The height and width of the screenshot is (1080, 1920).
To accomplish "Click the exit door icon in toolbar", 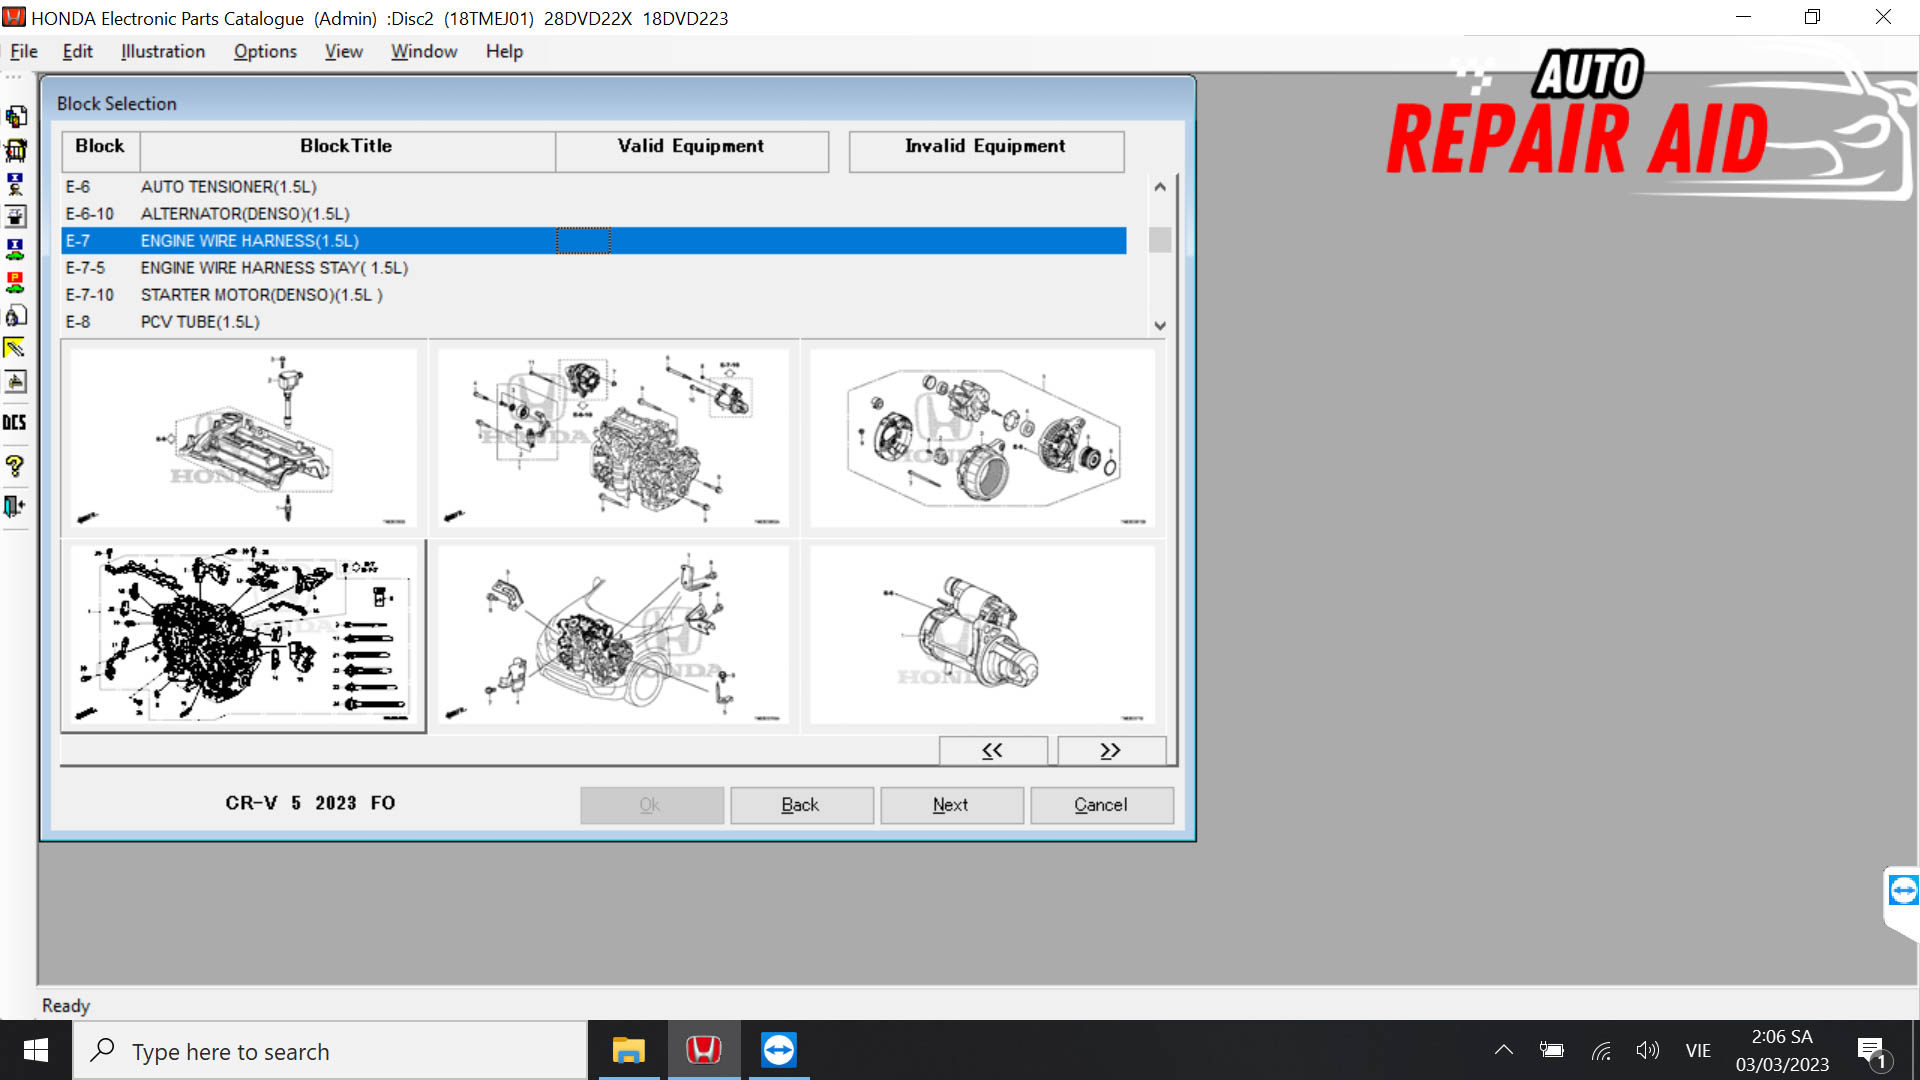I will tap(15, 506).
